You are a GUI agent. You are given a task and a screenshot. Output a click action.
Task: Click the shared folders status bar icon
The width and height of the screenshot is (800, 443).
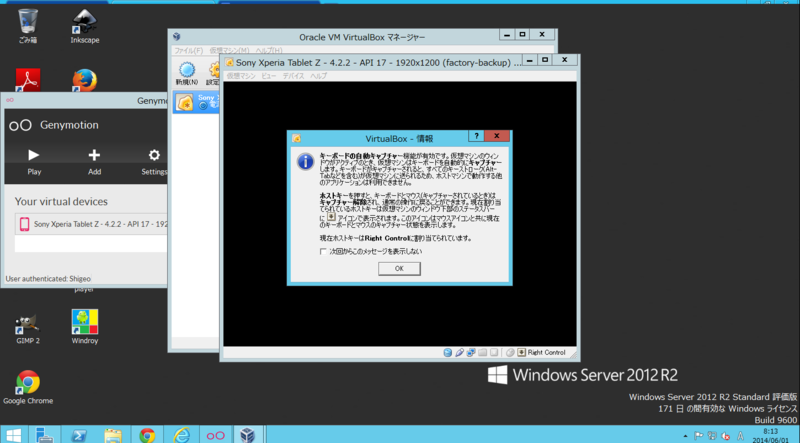(482, 353)
